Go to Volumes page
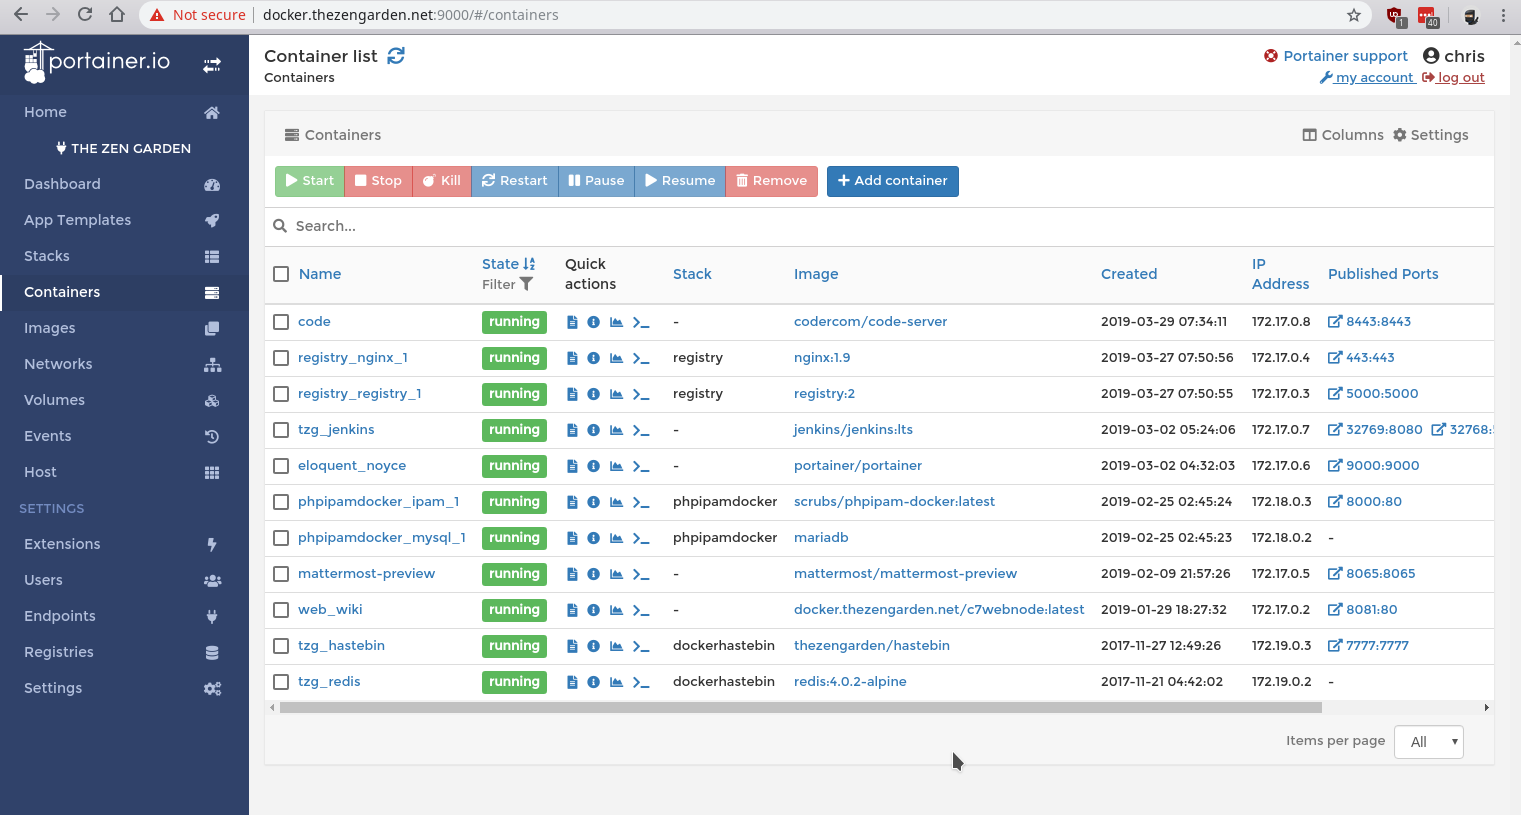 click(x=124, y=400)
